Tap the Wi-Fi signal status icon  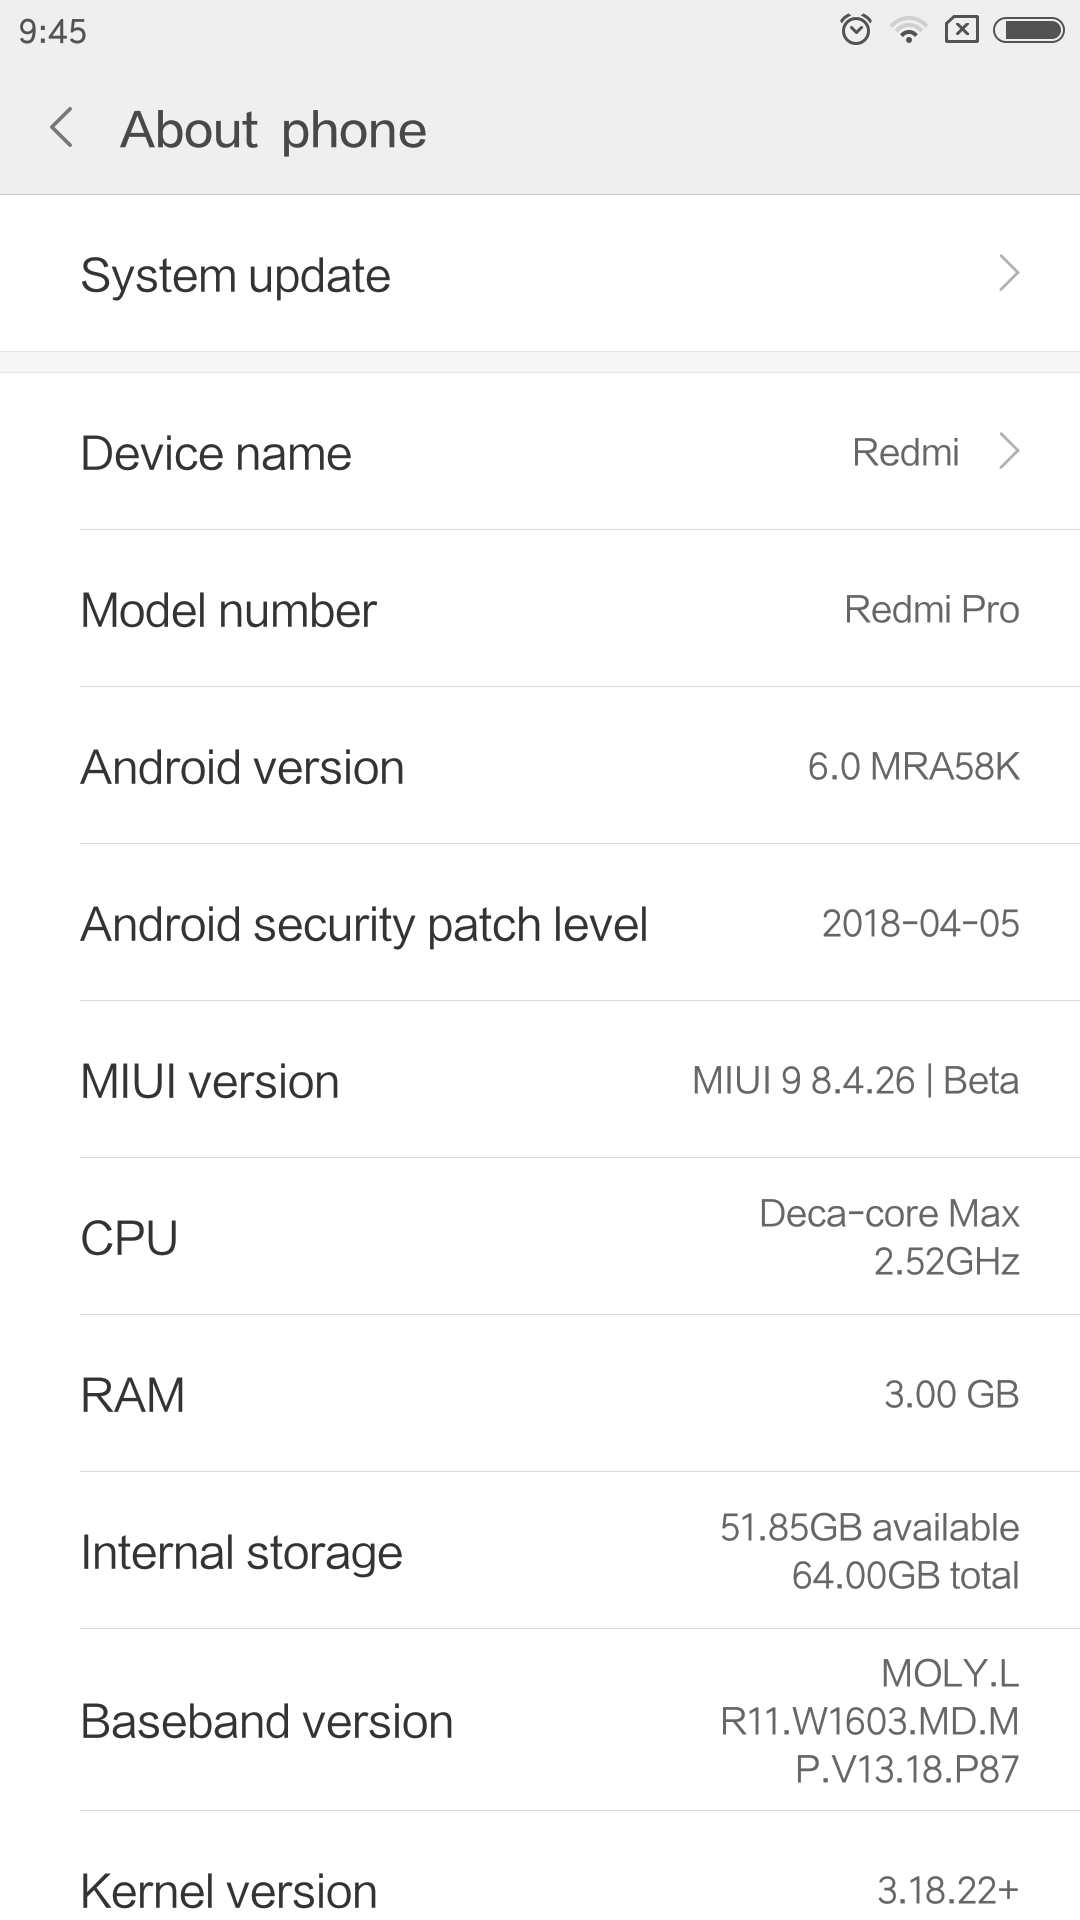click(x=909, y=31)
